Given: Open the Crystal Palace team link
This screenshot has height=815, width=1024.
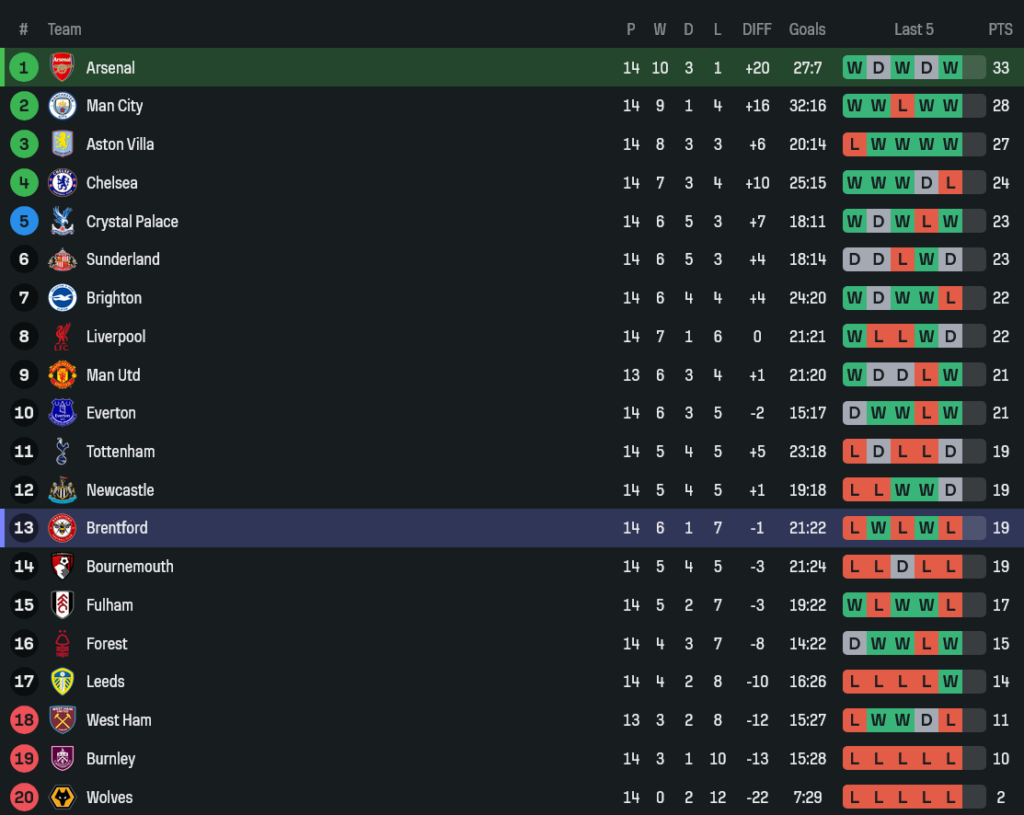Looking at the screenshot, I should (132, 221).
